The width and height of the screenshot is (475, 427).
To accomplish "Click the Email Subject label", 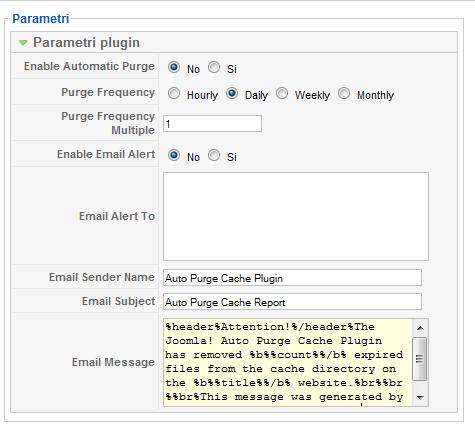I will coord(118,301).
